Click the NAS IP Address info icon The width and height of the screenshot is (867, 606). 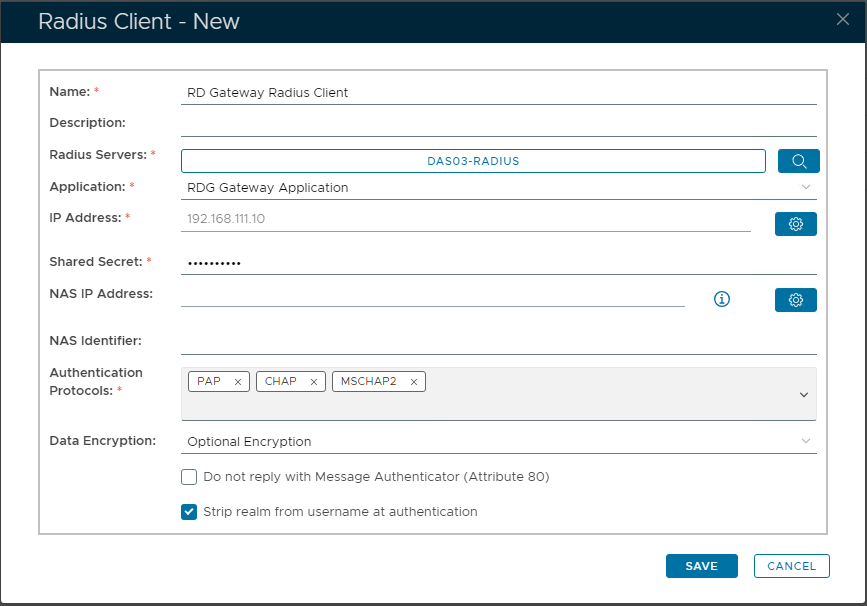[x=722, y=299]
